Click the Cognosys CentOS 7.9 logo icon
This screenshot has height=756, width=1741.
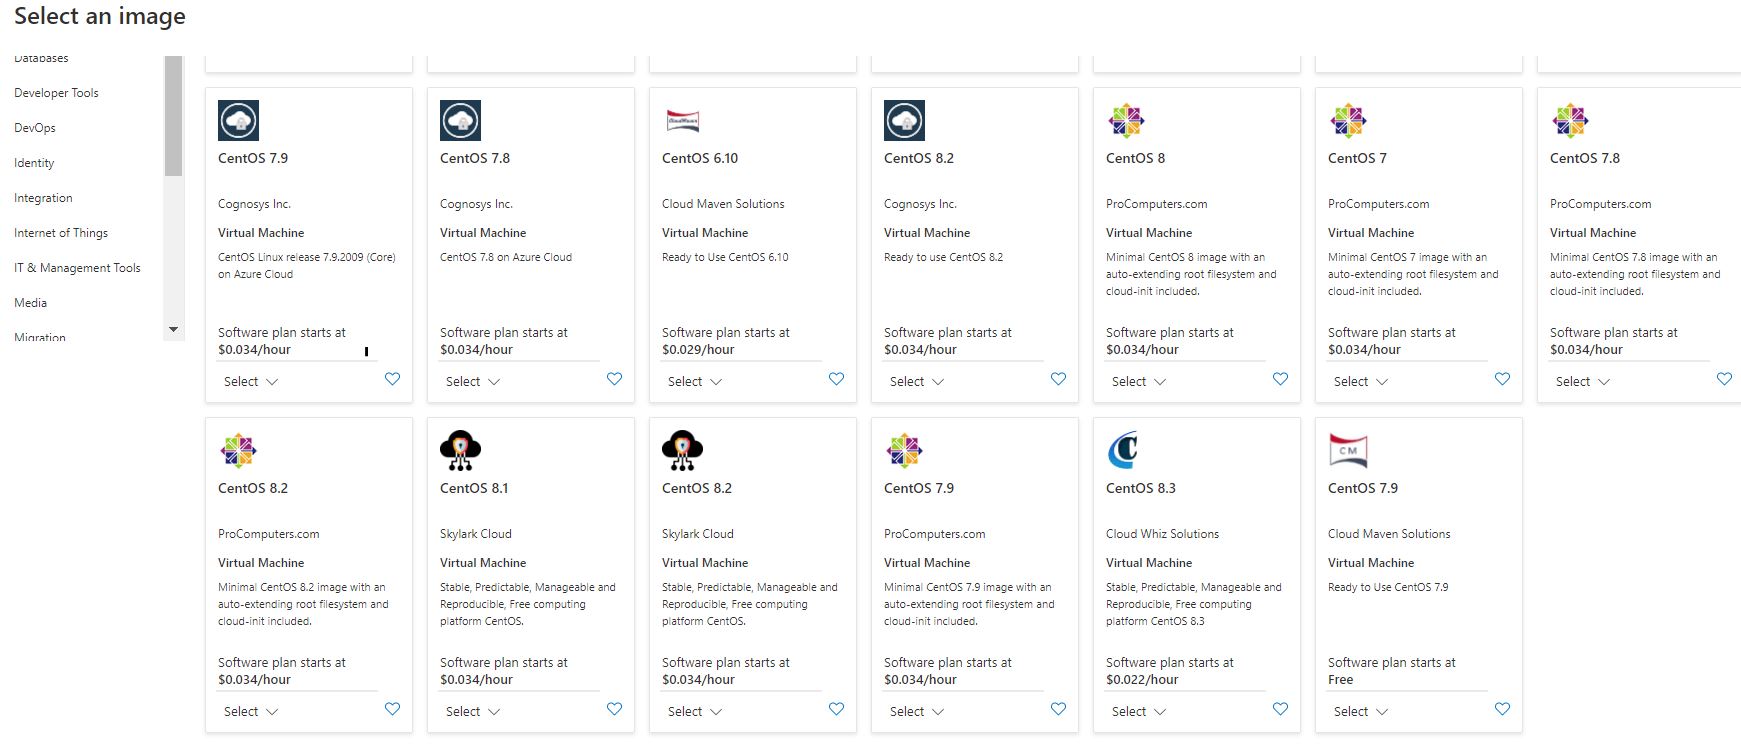click(238, 120)
